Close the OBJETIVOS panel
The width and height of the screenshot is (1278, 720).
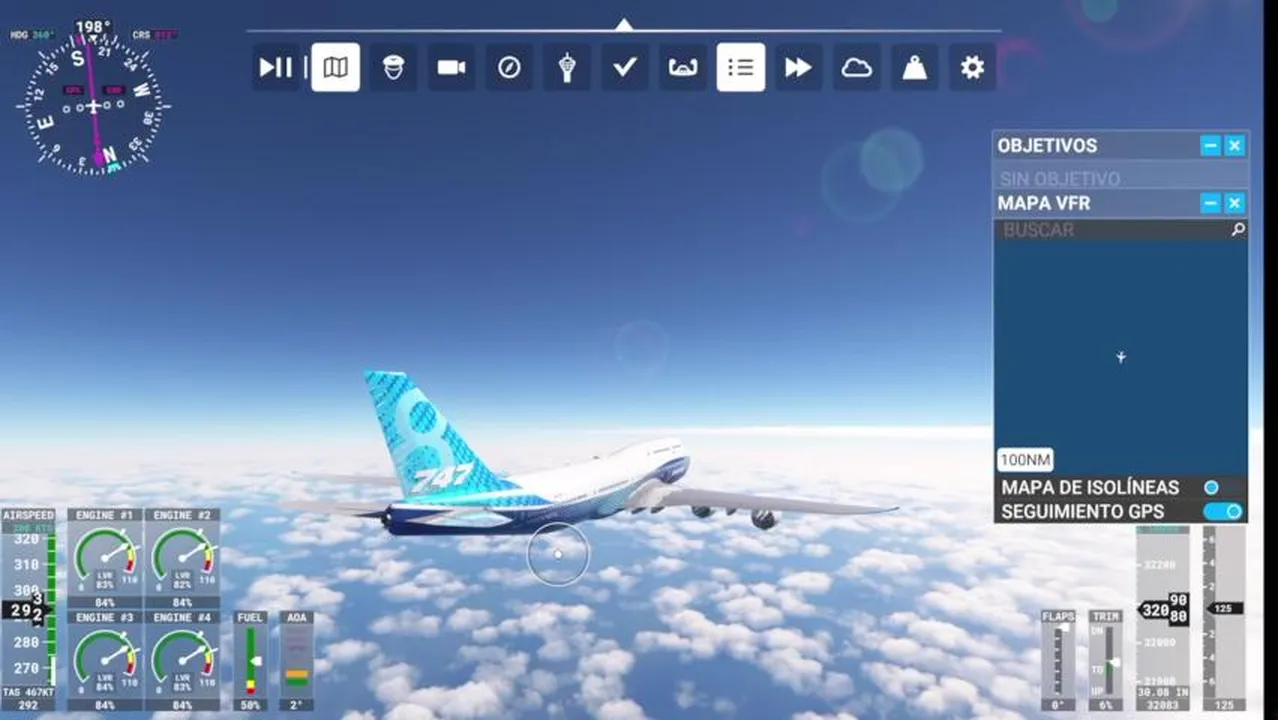[x=1235, y=145]
